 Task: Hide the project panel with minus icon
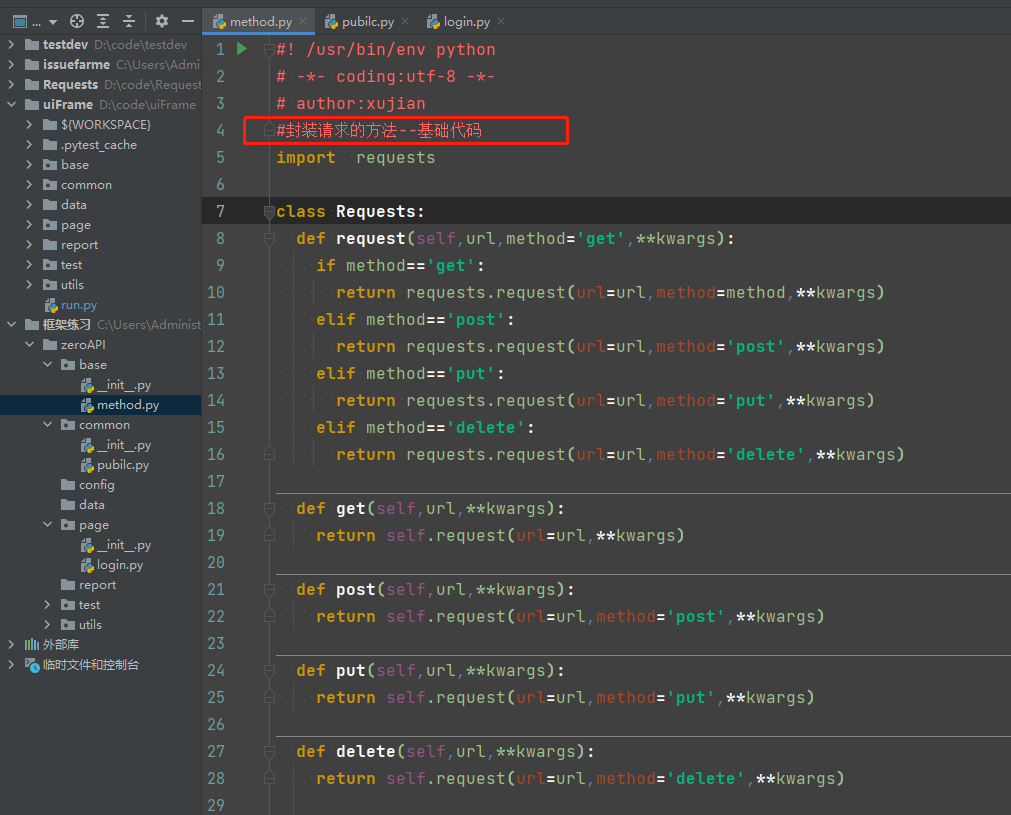187,21
